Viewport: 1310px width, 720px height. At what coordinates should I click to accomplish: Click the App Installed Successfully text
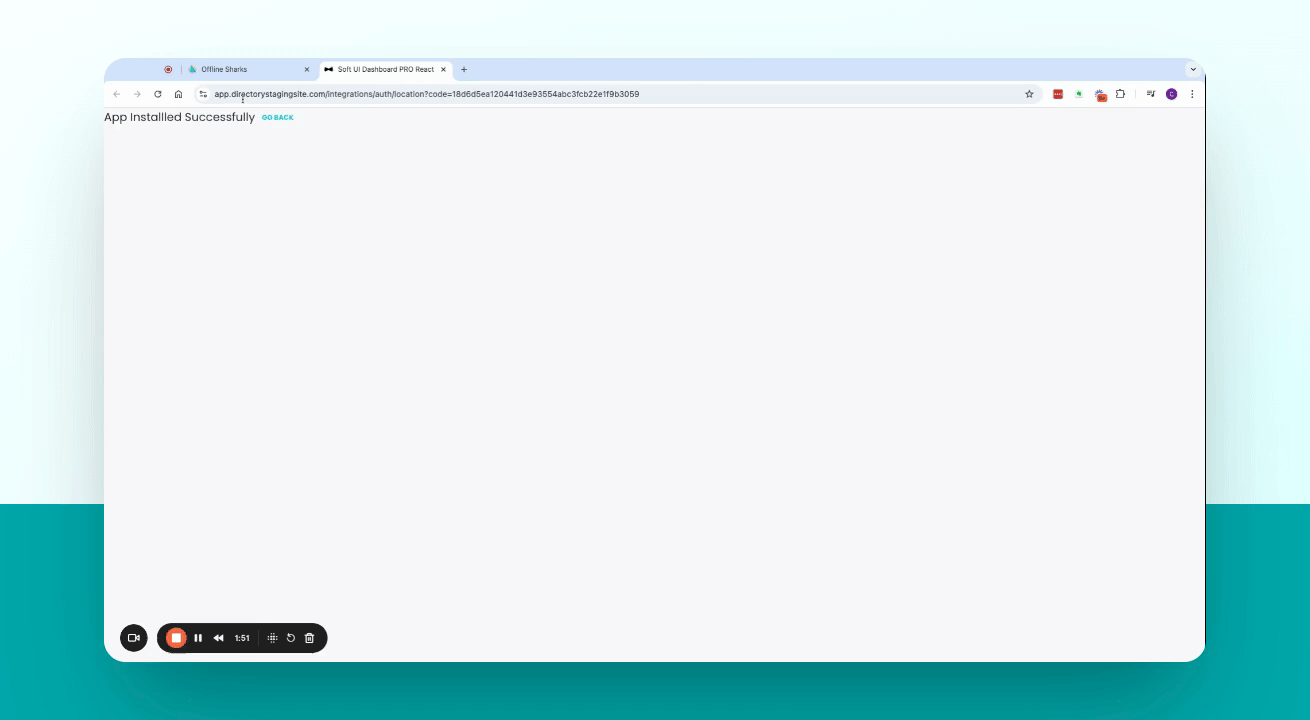(179, 117)
